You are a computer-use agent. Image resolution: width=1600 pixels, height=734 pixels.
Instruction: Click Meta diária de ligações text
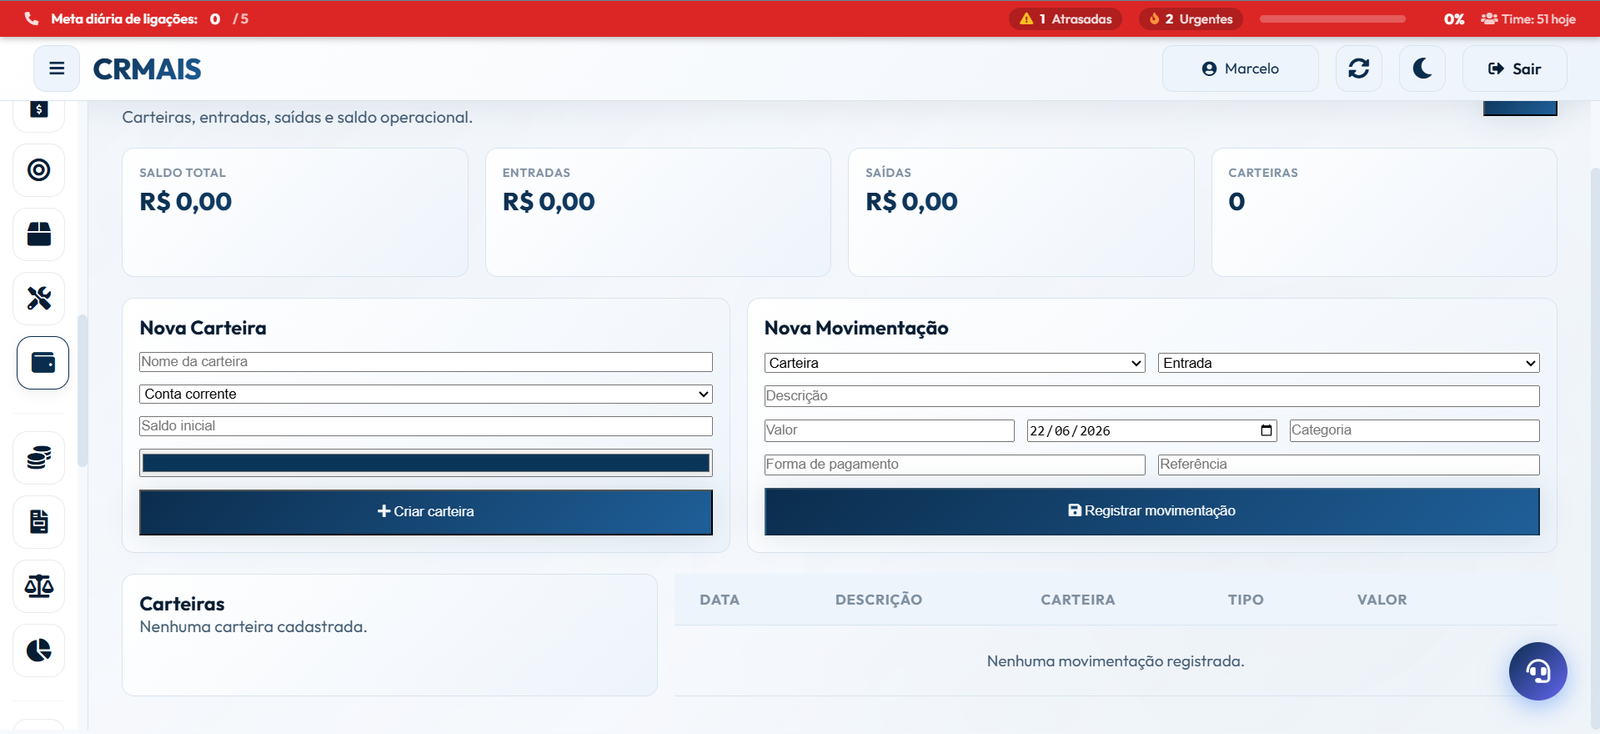coord(124,19)
